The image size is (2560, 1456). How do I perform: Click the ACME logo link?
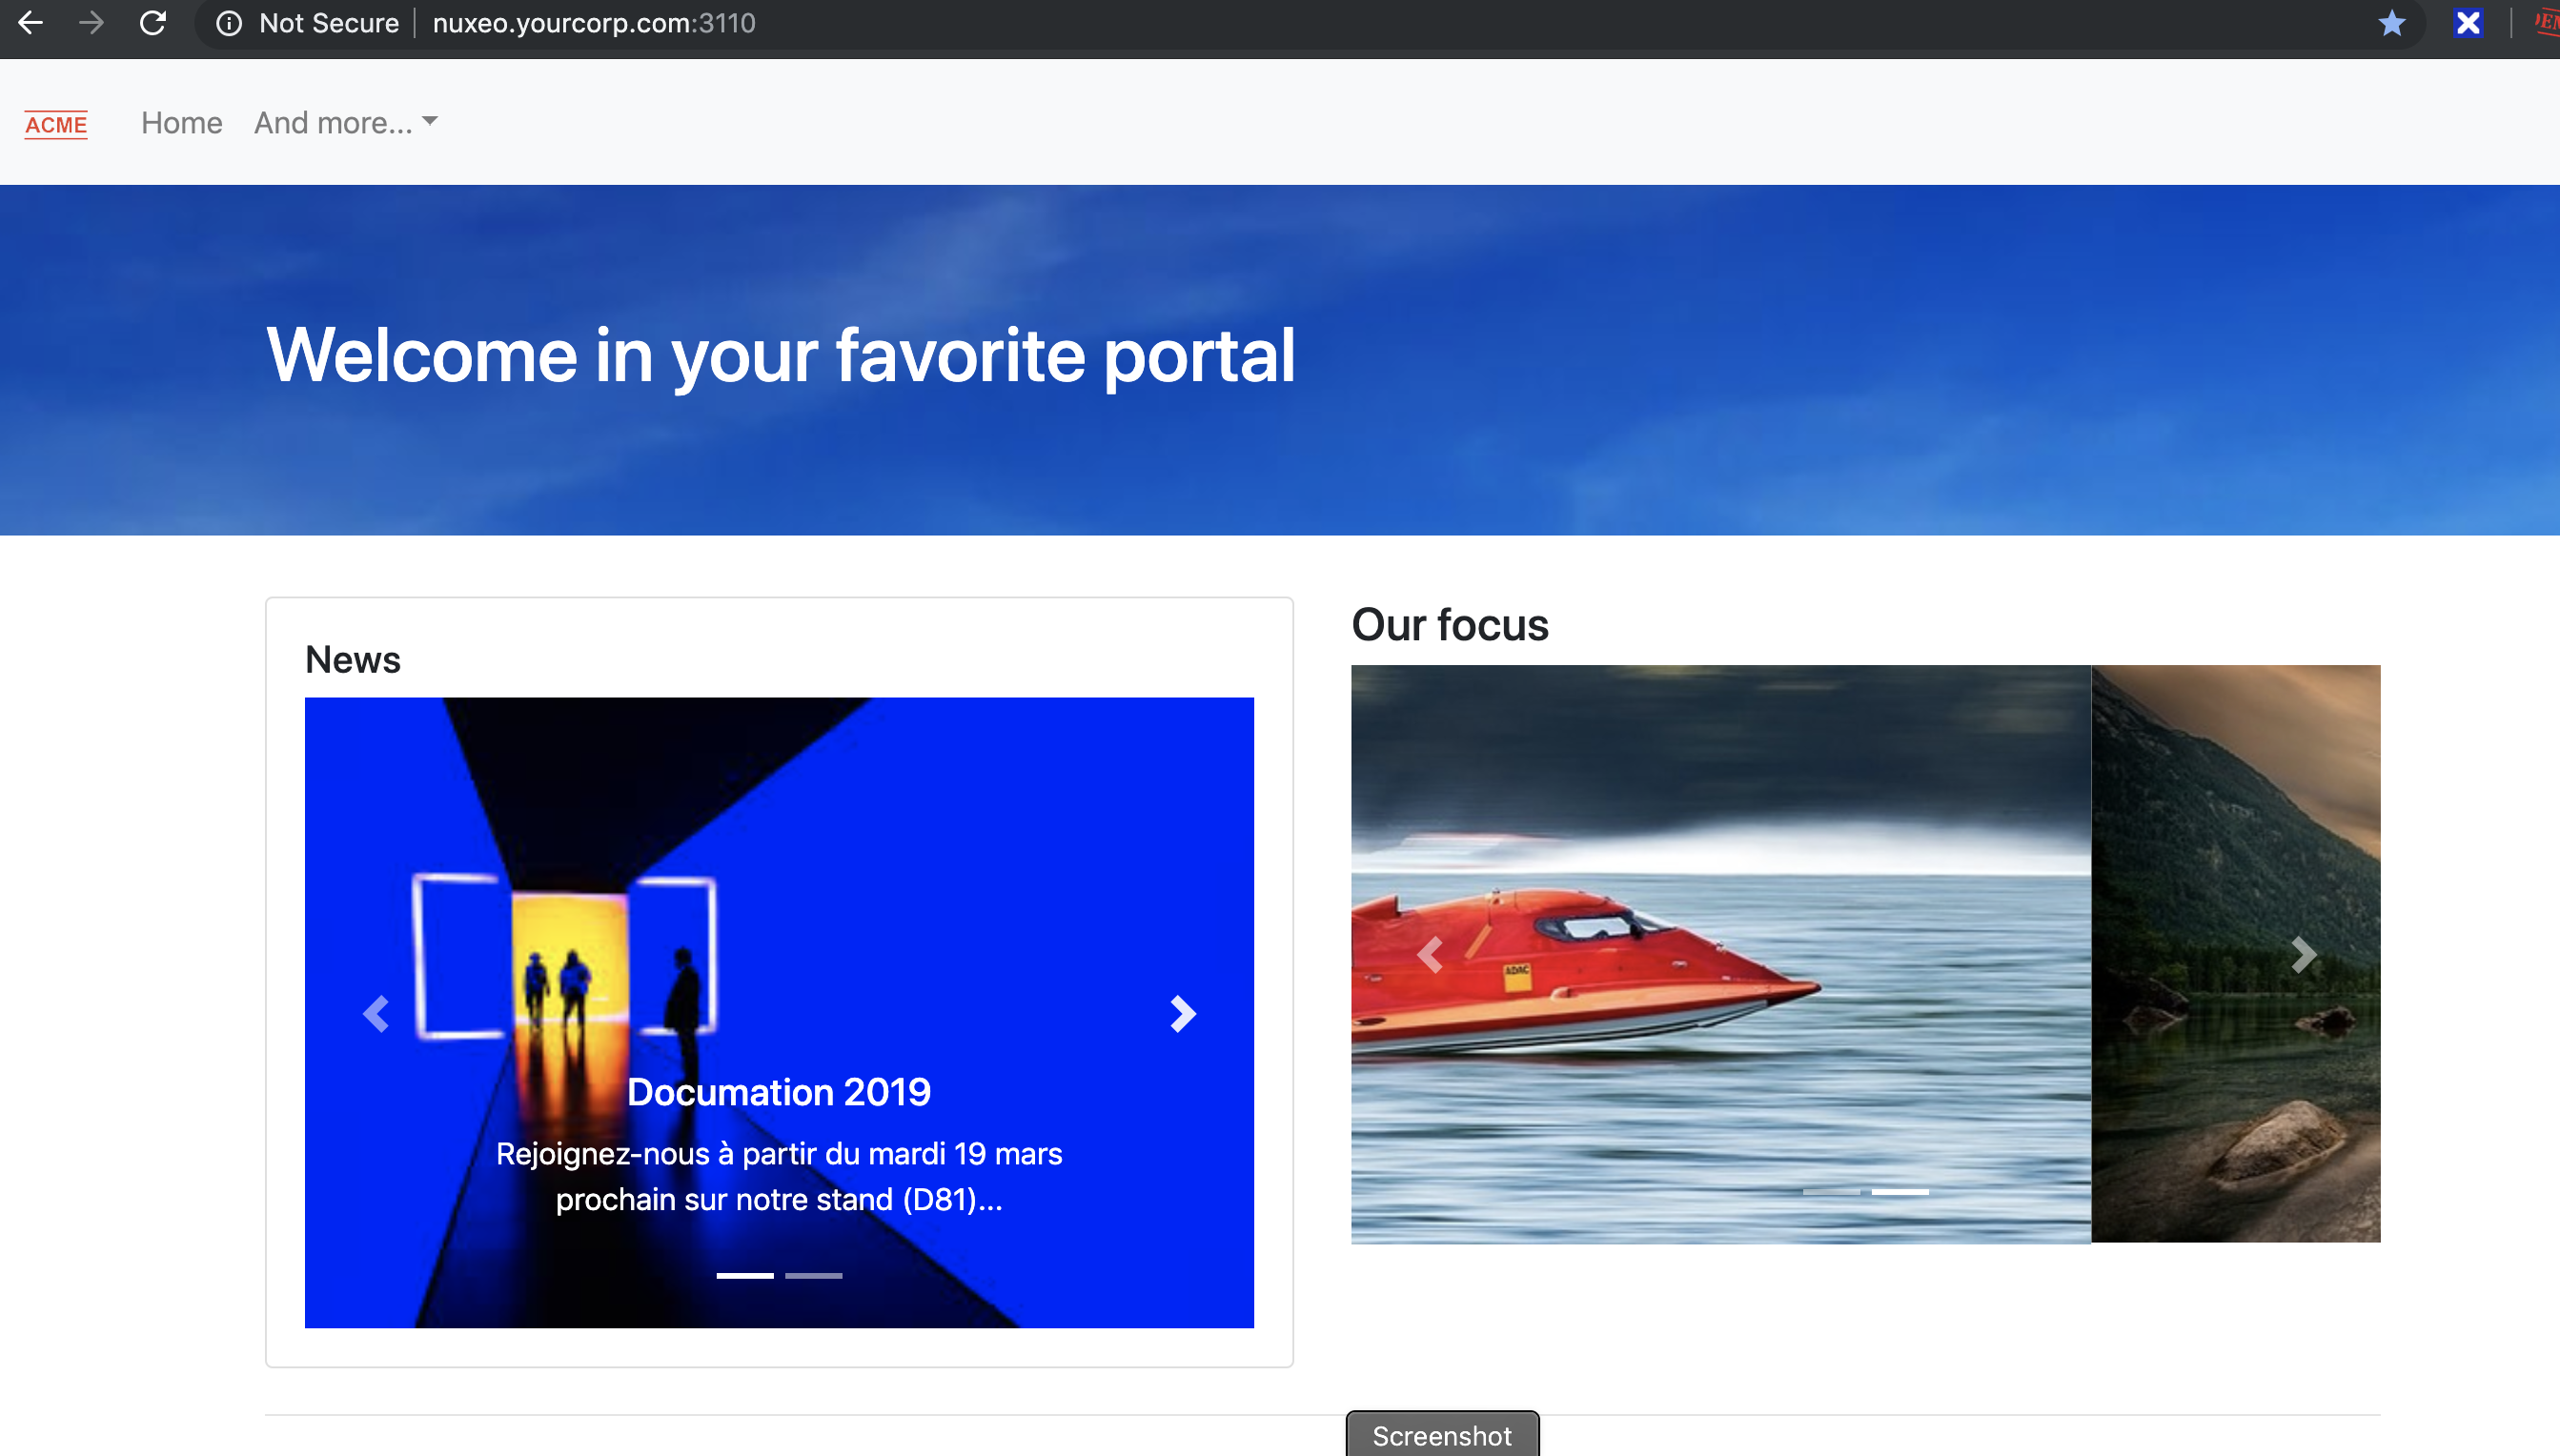point(56,125)
